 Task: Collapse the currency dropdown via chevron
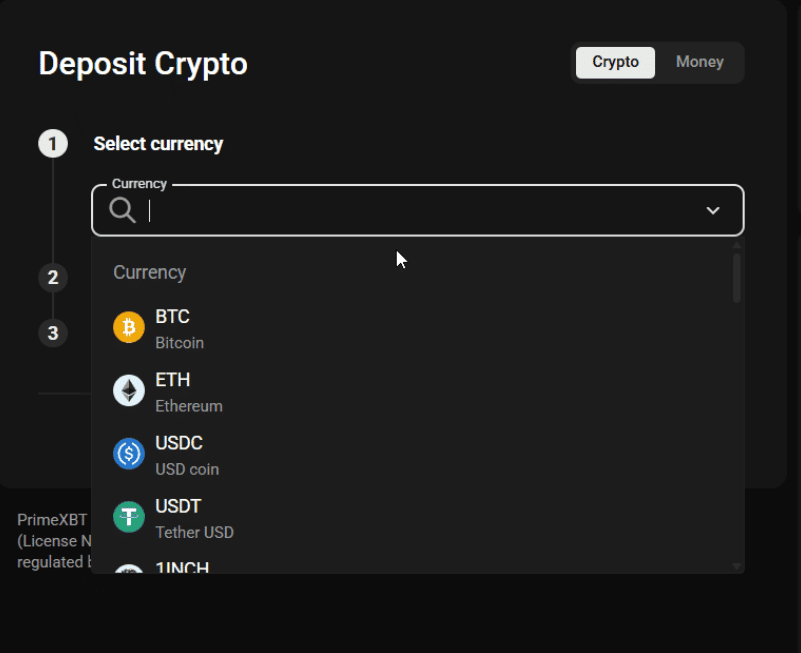(713, 210)
